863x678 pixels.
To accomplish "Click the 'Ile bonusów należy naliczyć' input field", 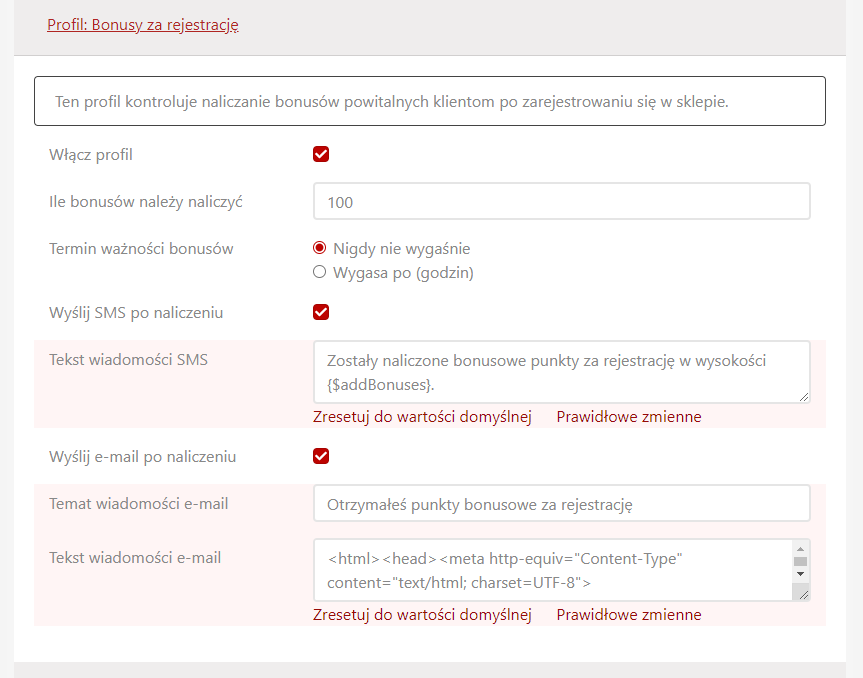I will coord(561,202).
